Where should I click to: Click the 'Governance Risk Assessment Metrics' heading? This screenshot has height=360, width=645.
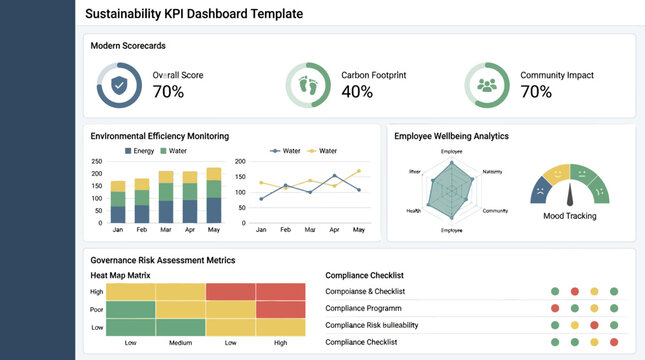click(163, 260)
